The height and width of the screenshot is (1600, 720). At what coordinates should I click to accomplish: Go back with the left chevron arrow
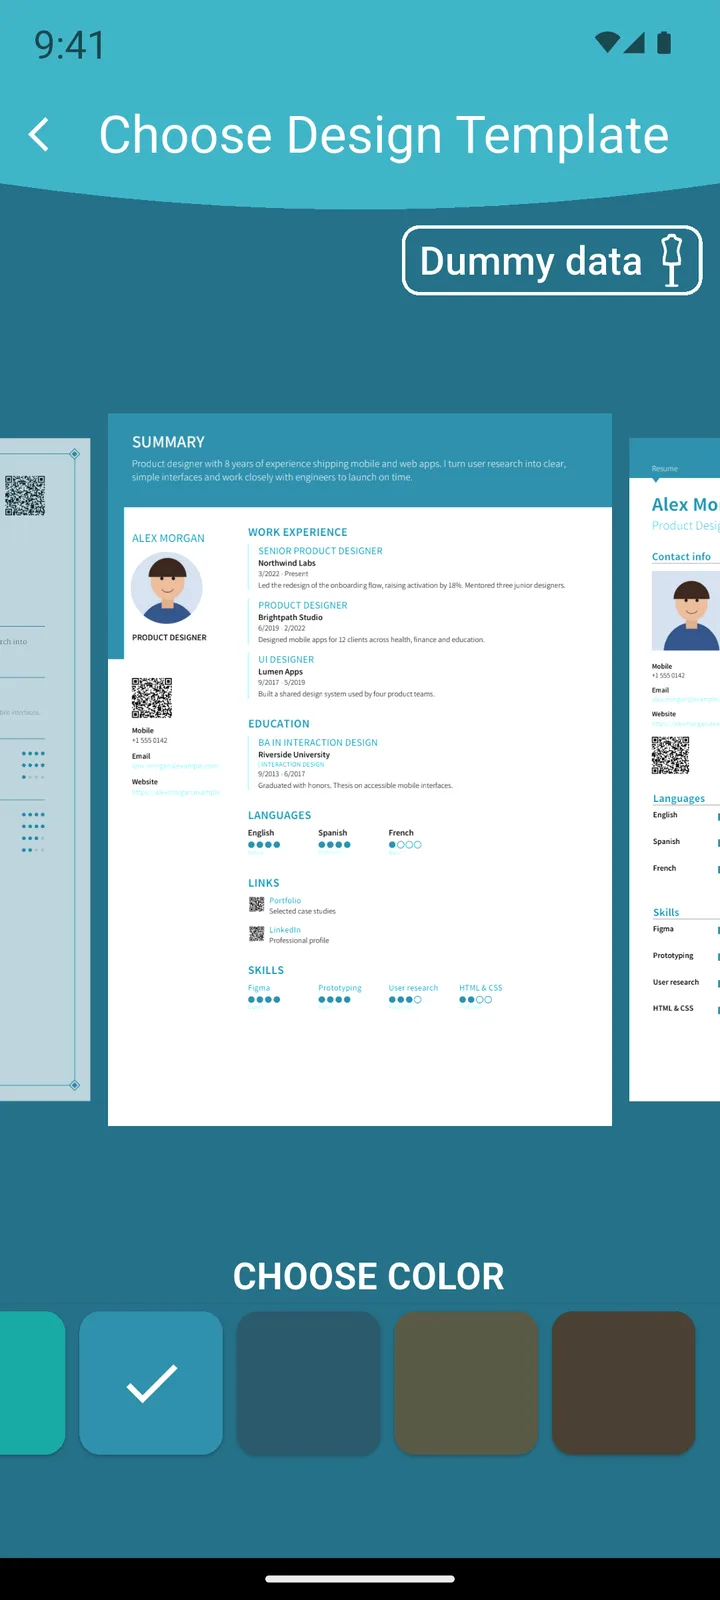click(39, 134)
